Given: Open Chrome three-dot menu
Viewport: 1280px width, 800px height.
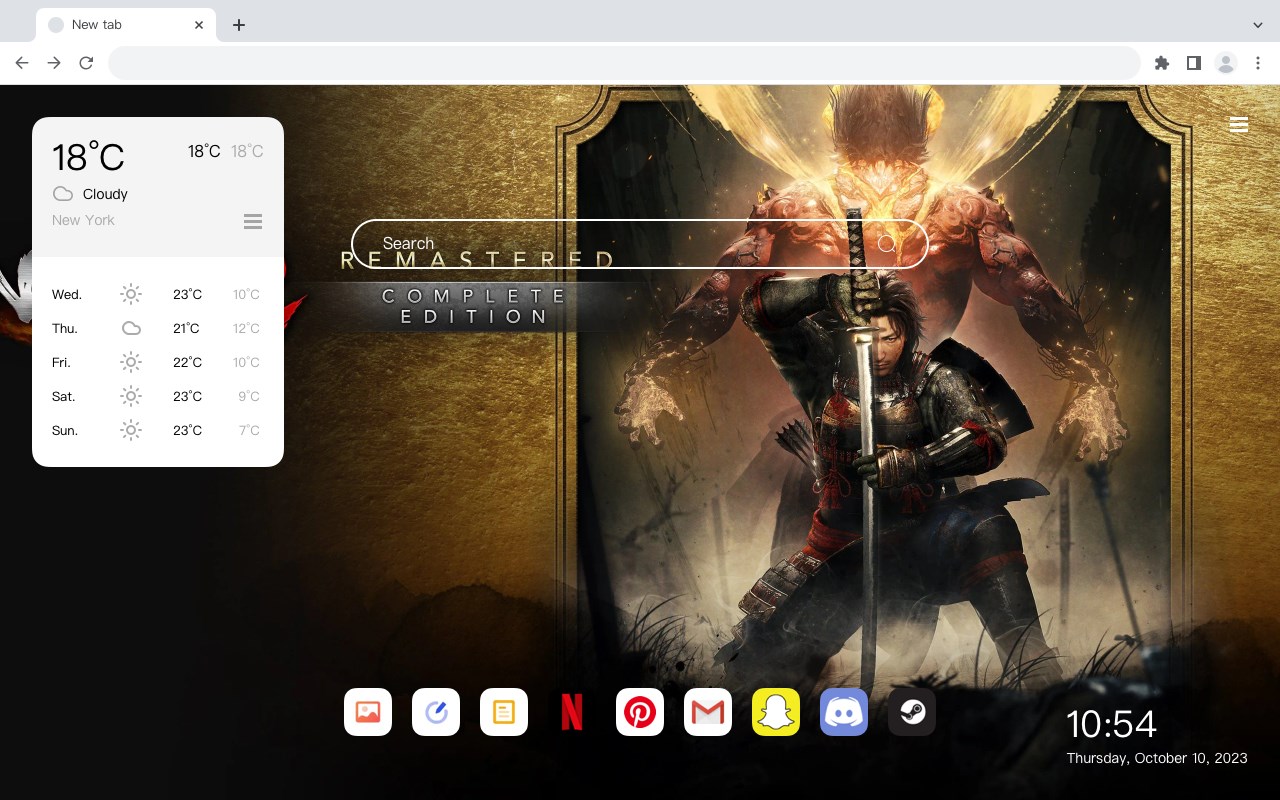Looking at the screenshot, I should (x=1258, y=63).
